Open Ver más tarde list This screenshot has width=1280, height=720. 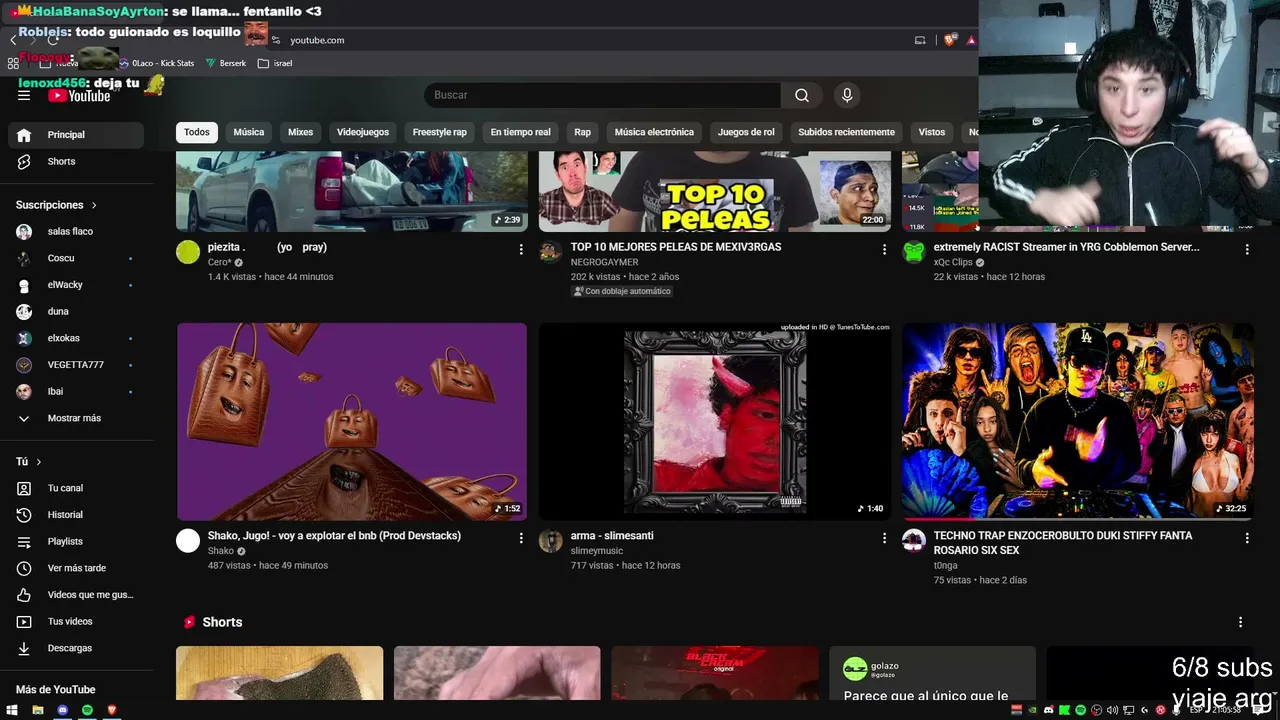pos(76,568)
